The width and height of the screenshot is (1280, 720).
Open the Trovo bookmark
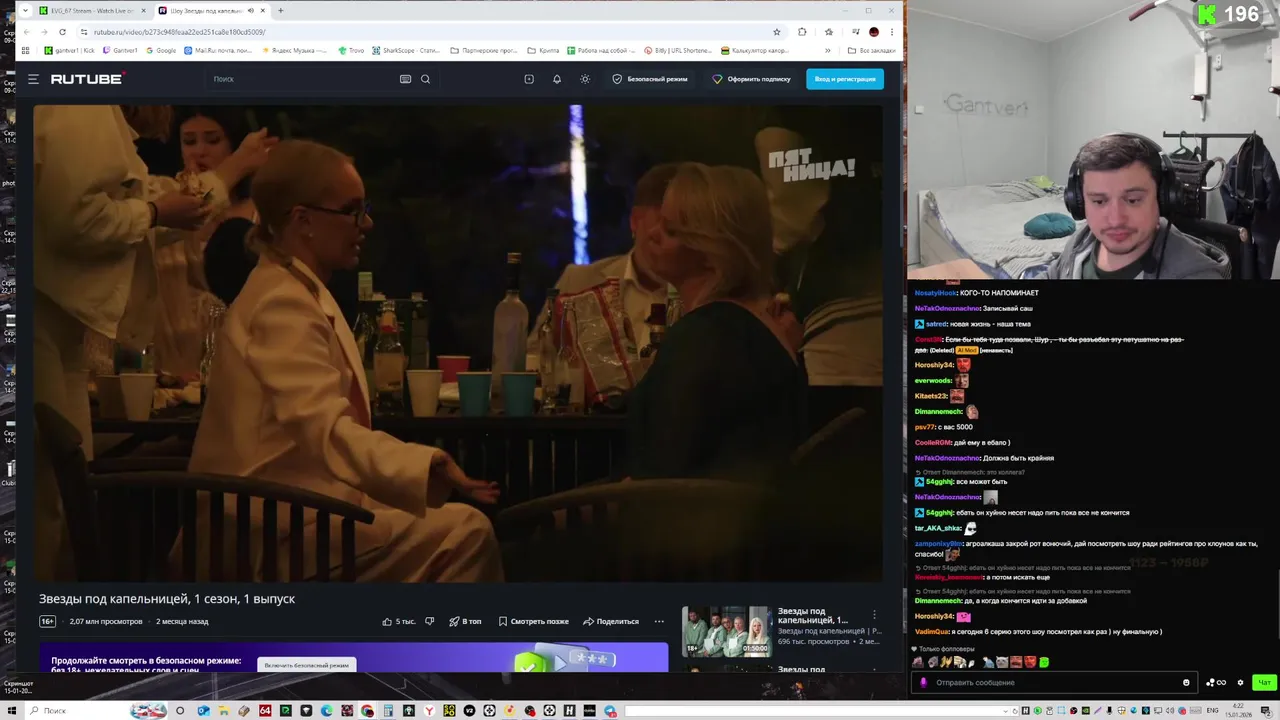[351, 51]
